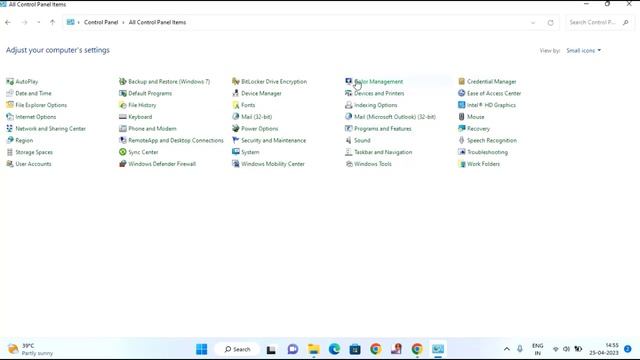This screenshot has height=360, width=640.
Task: Open RemoteApp and Desktop Connections link
Action: coord(176,140)
